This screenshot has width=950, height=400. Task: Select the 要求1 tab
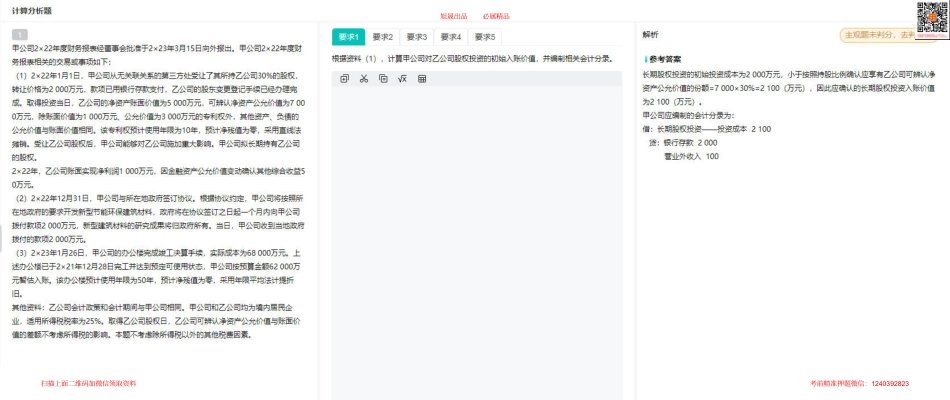pos(348,37)
